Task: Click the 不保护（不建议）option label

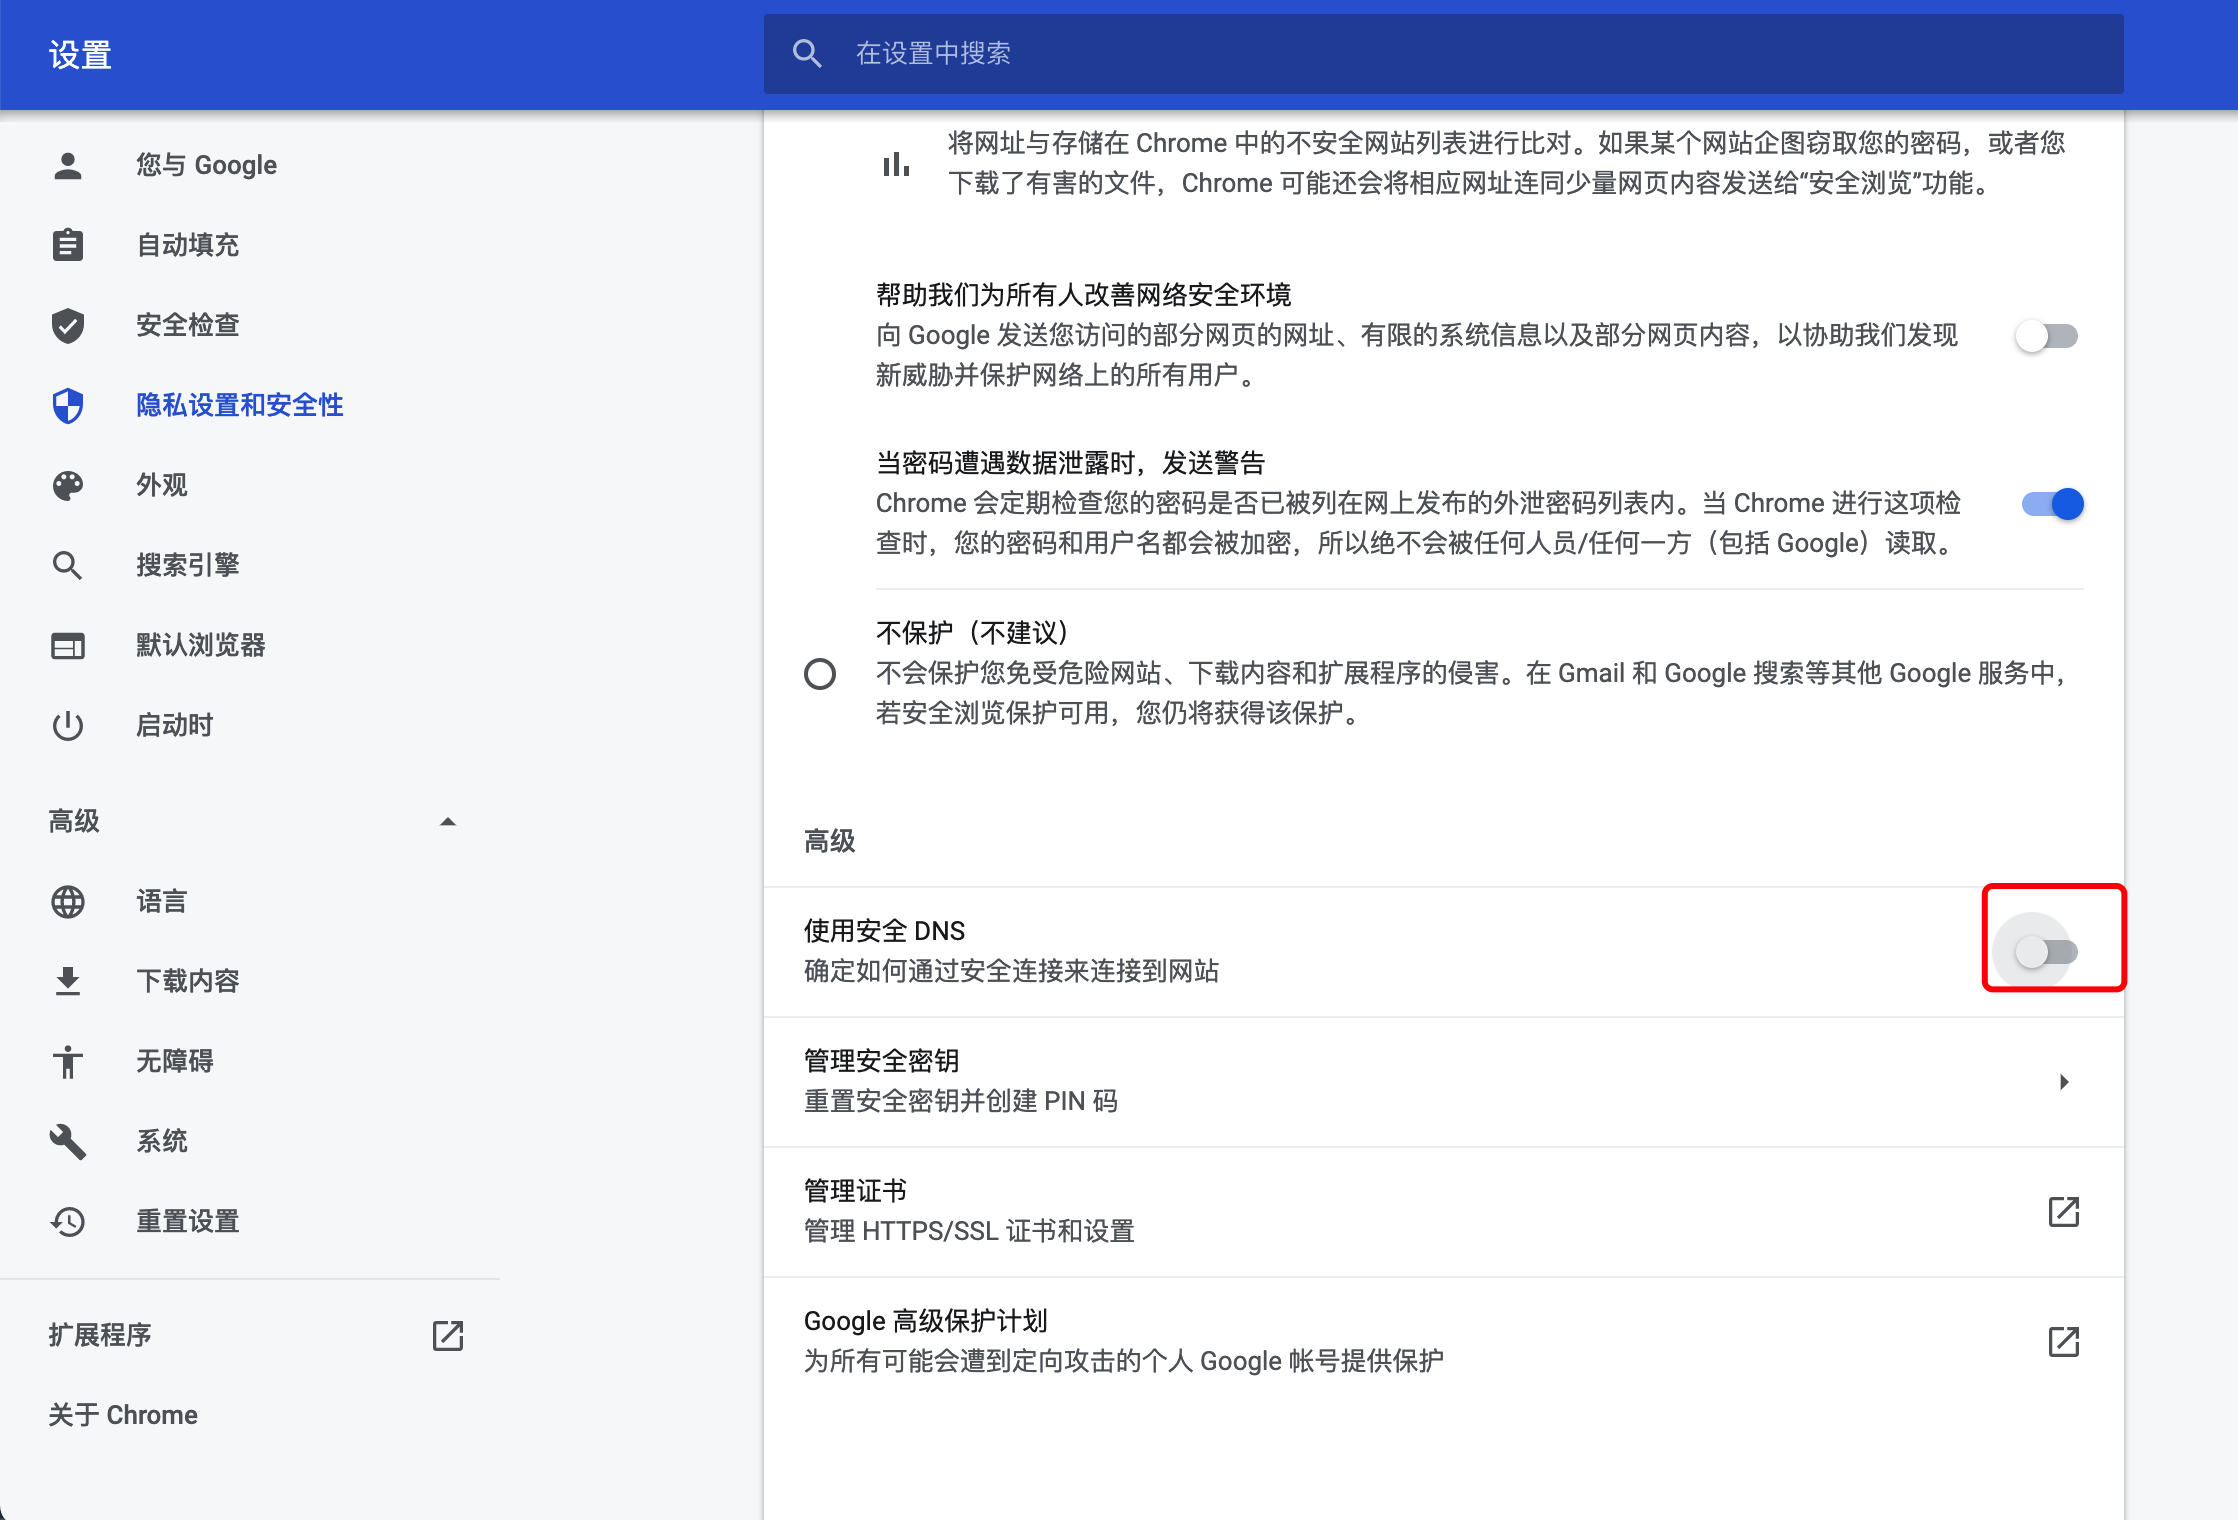Action: click(973, 633)
